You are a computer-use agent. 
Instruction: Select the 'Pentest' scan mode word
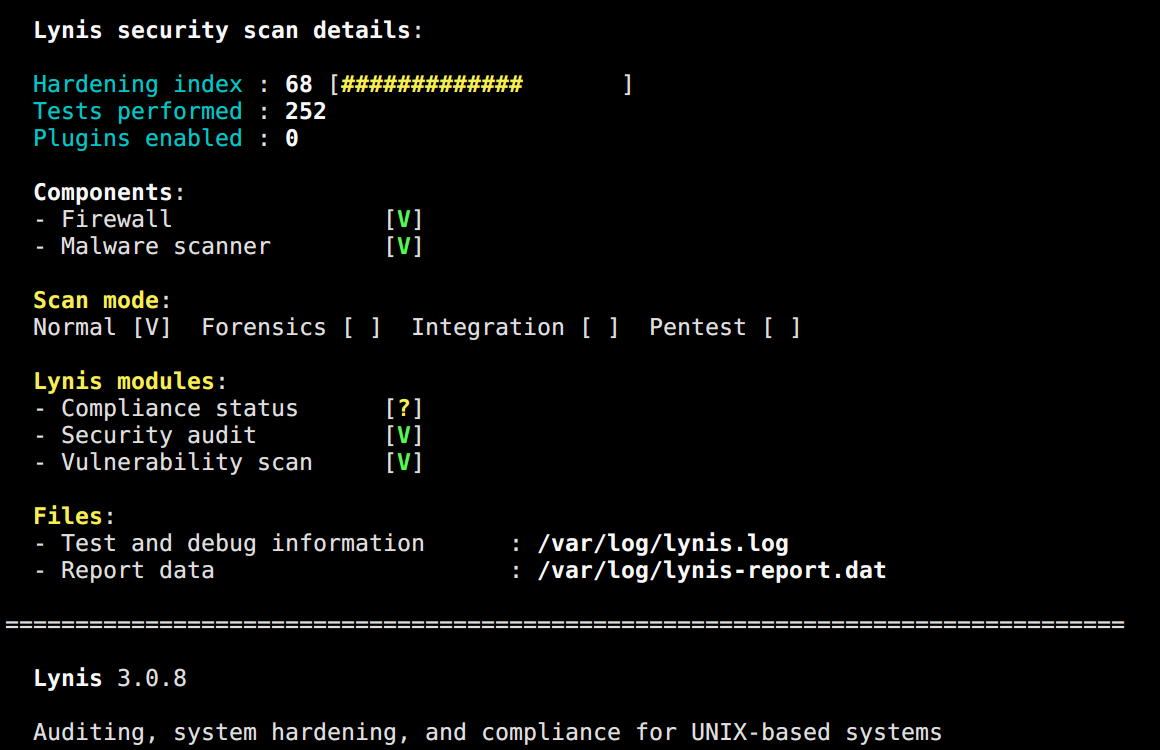(x=698, y=328)
